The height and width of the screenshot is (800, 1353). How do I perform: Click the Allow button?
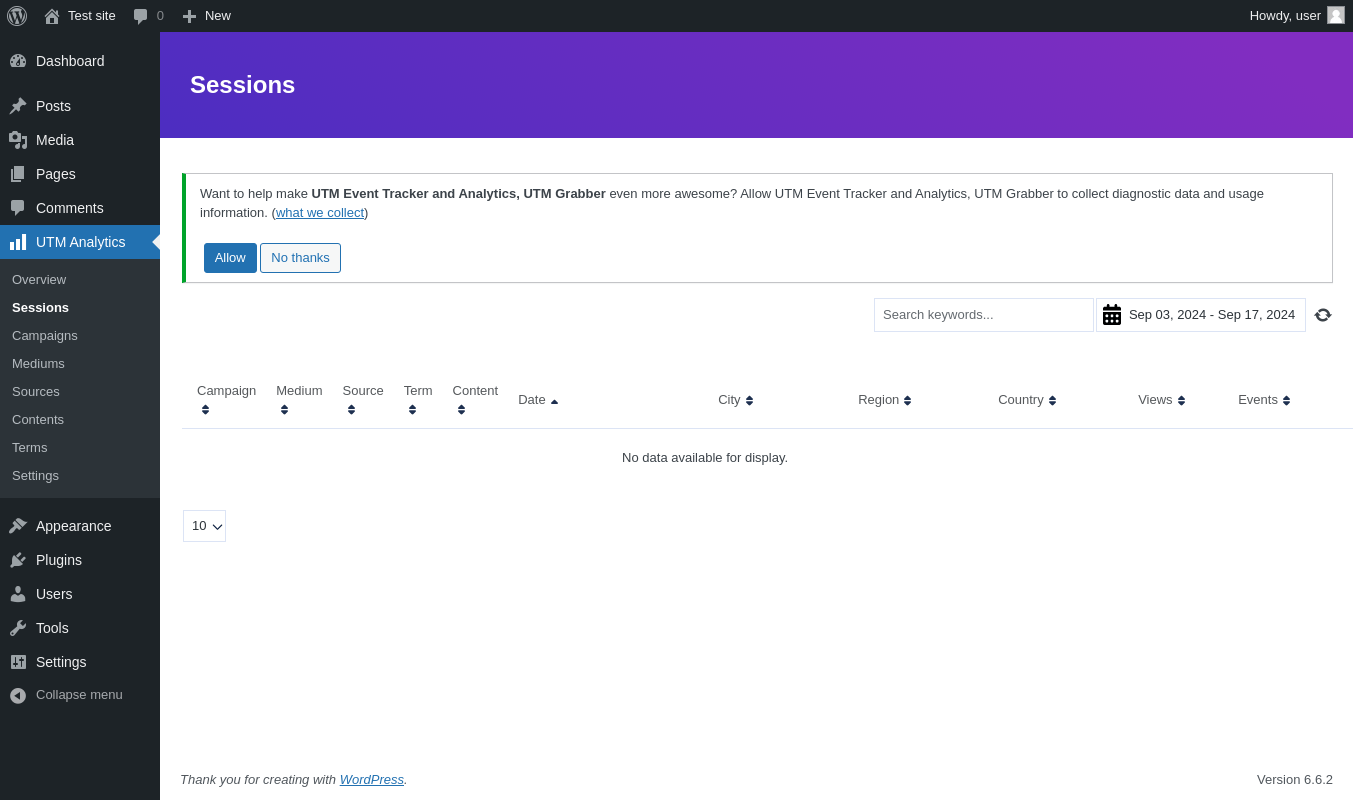coord(230,258)
